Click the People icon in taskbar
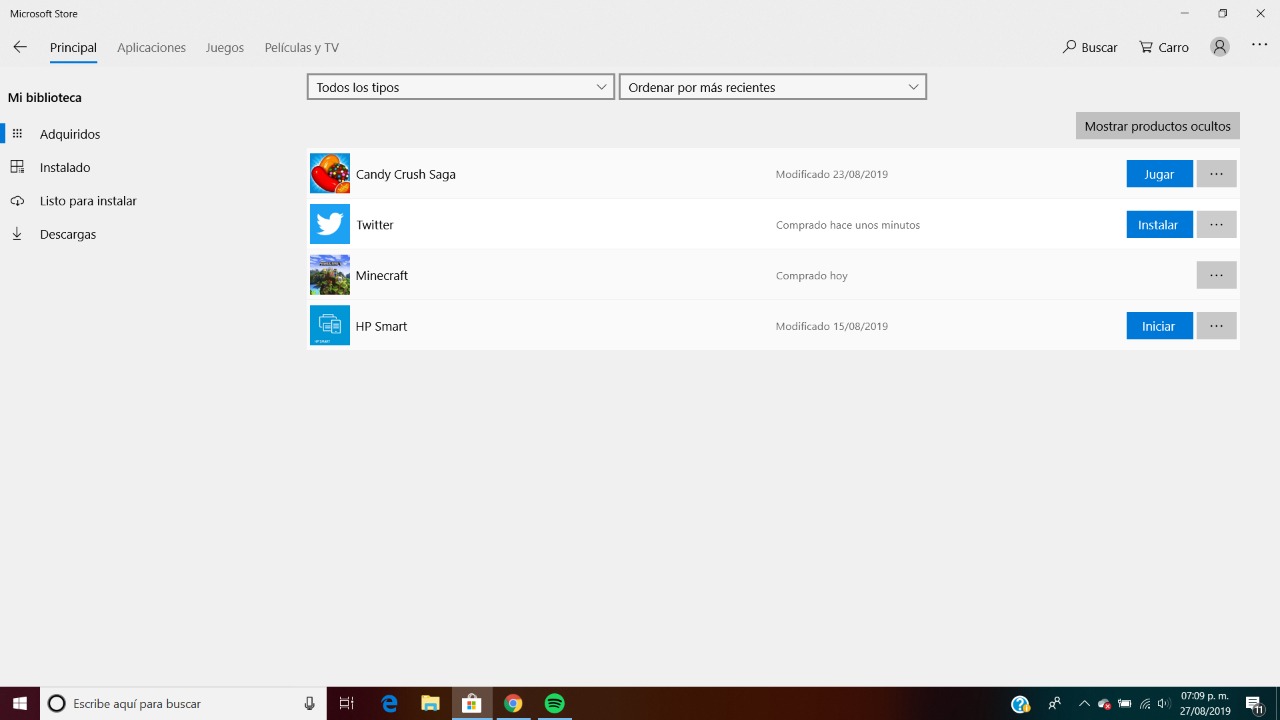The height and width of the screenshot is (720, 1280). pos(1054,704)
